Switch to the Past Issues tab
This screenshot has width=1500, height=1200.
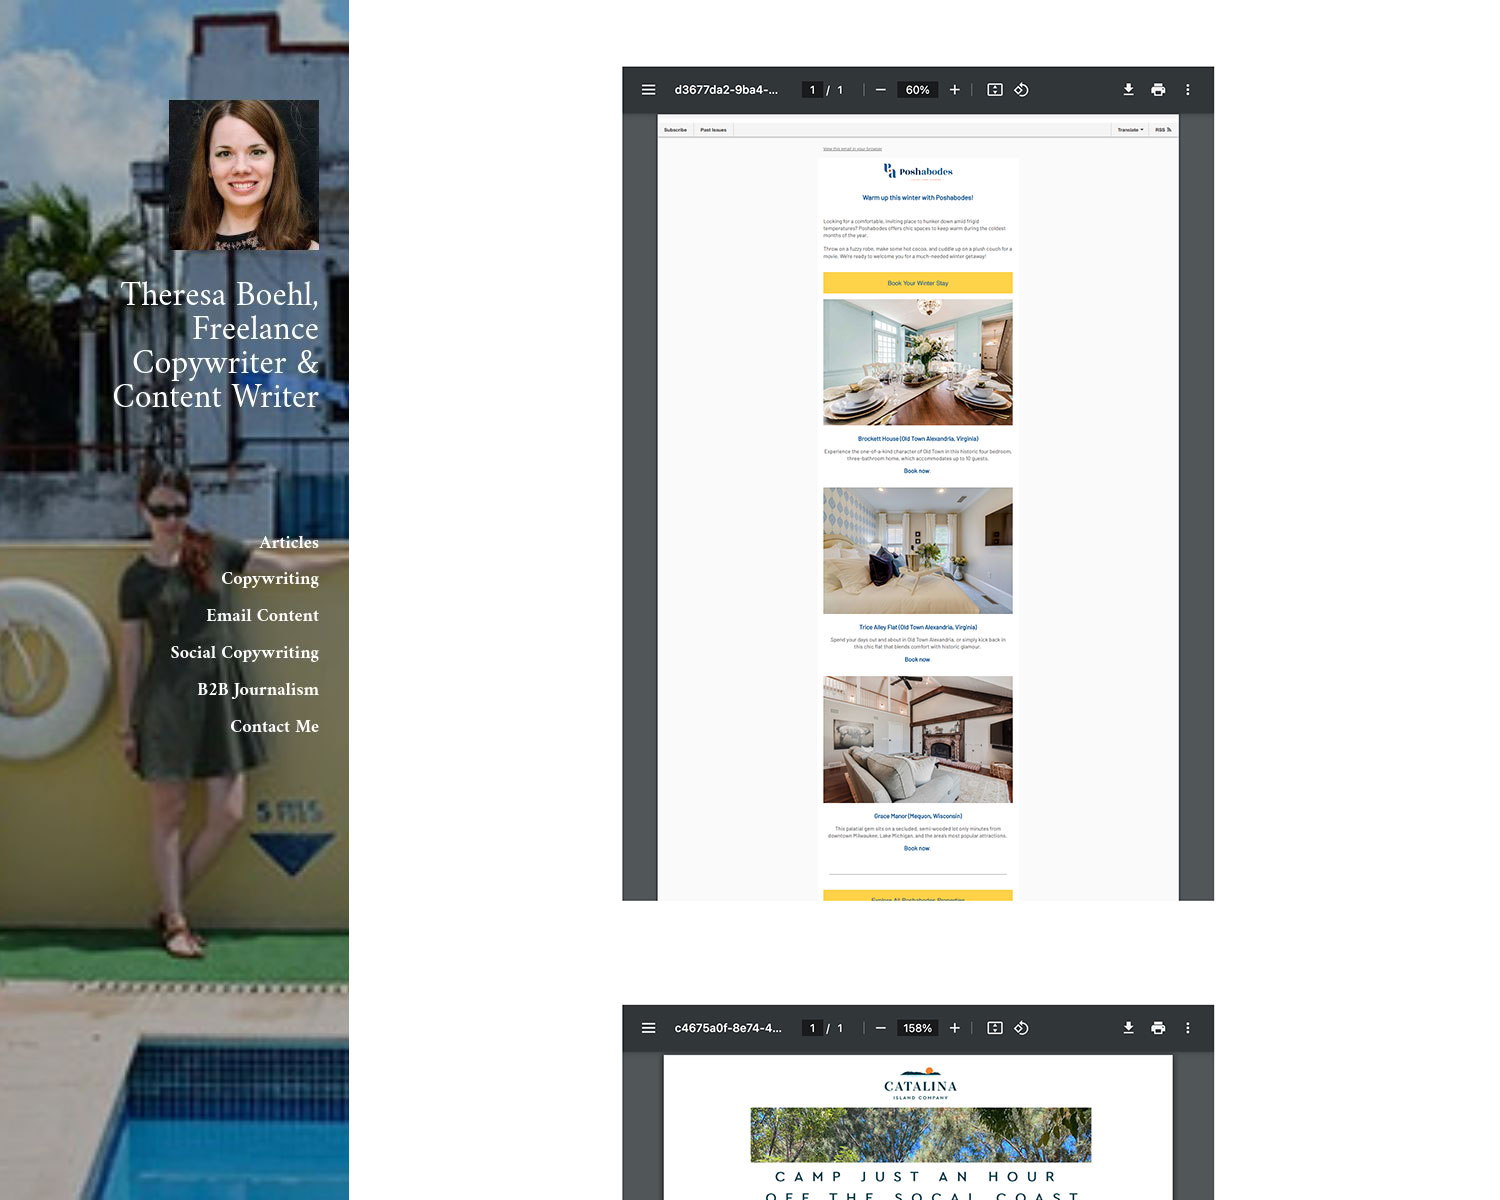(713, 129)
